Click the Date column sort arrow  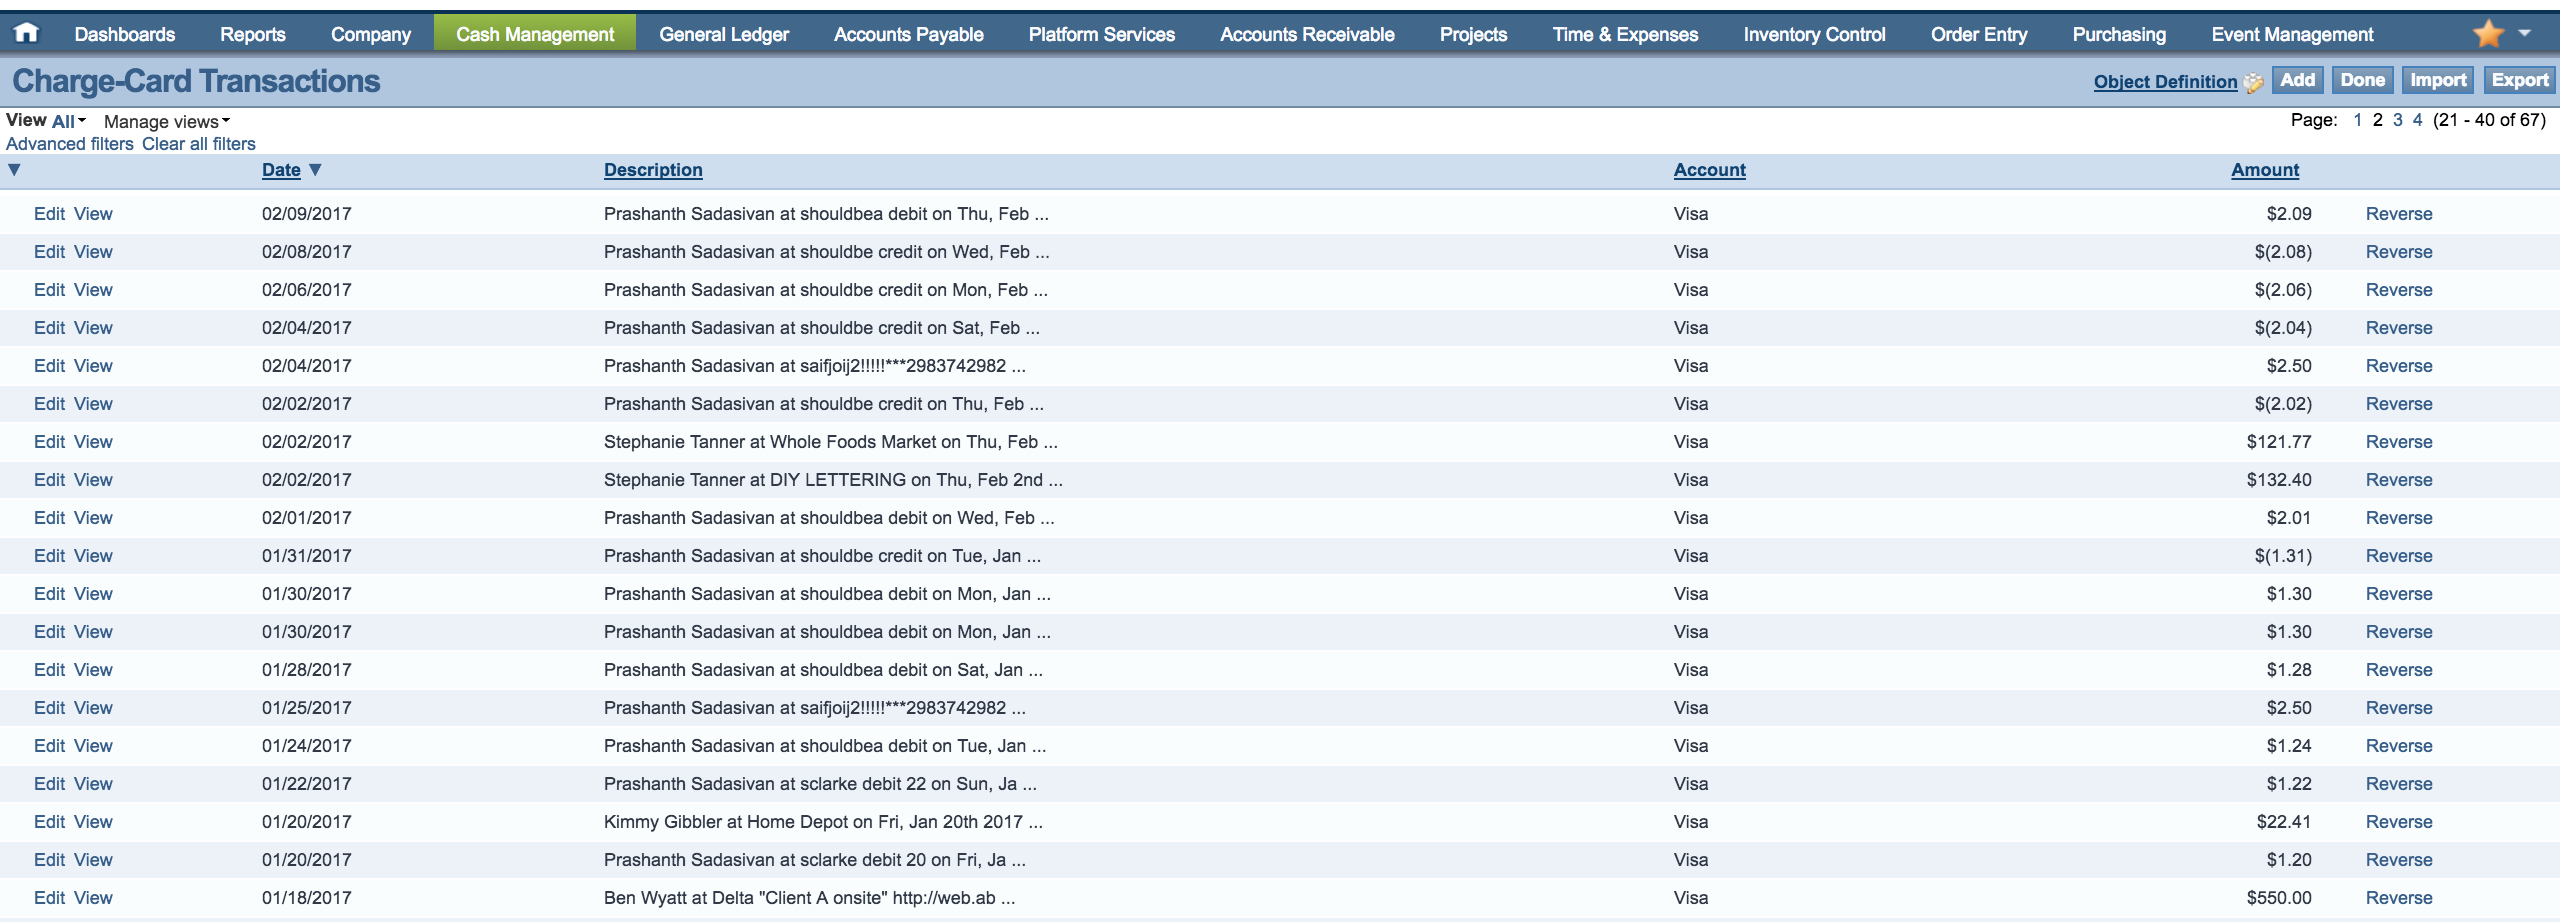316,170
